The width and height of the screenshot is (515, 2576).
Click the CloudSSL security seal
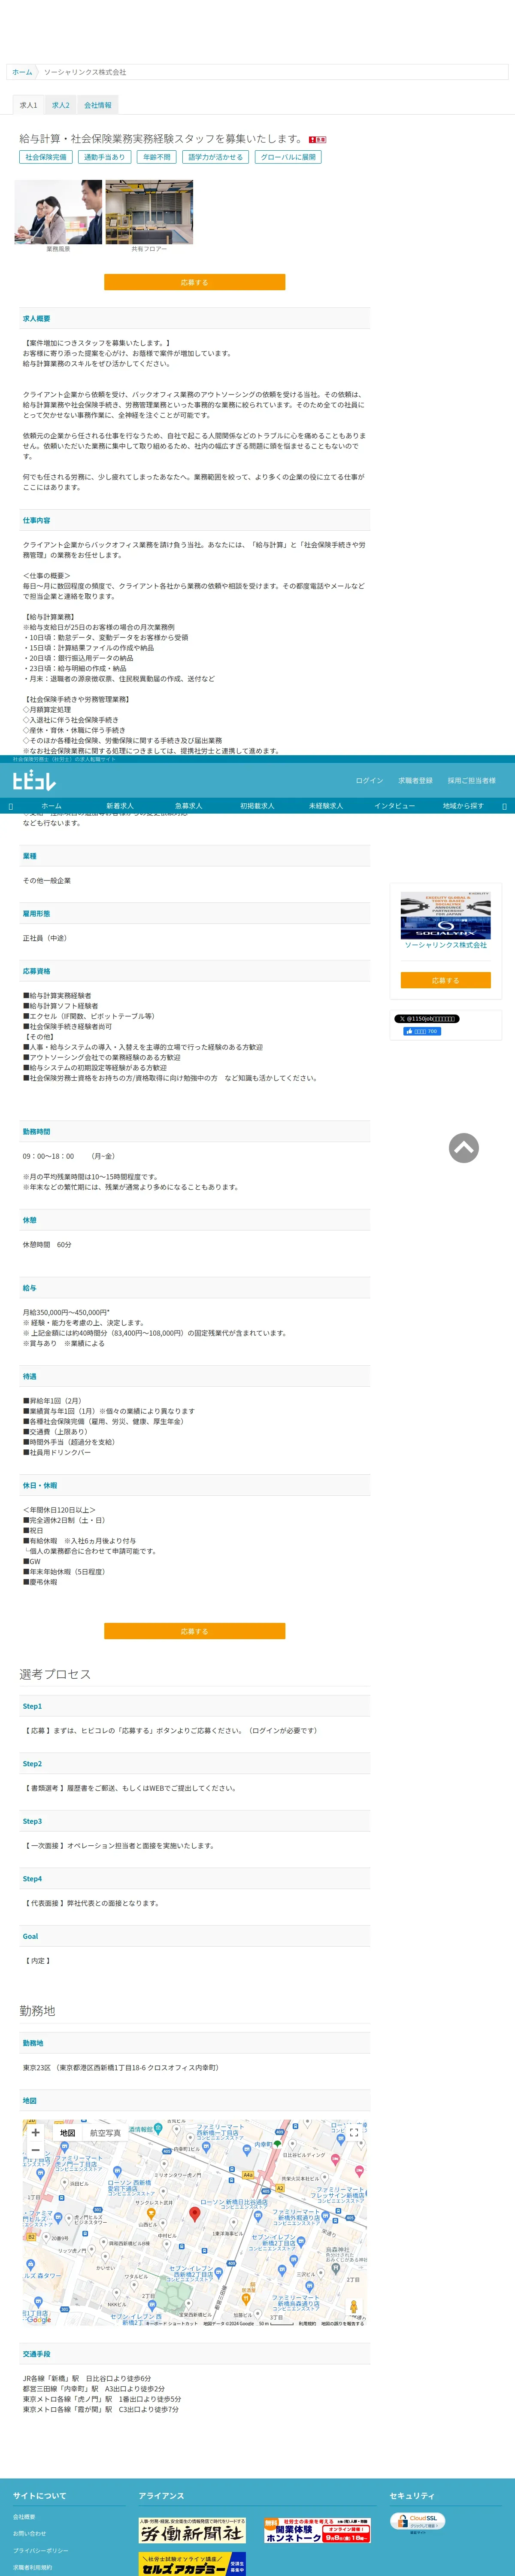(418, 2522)
